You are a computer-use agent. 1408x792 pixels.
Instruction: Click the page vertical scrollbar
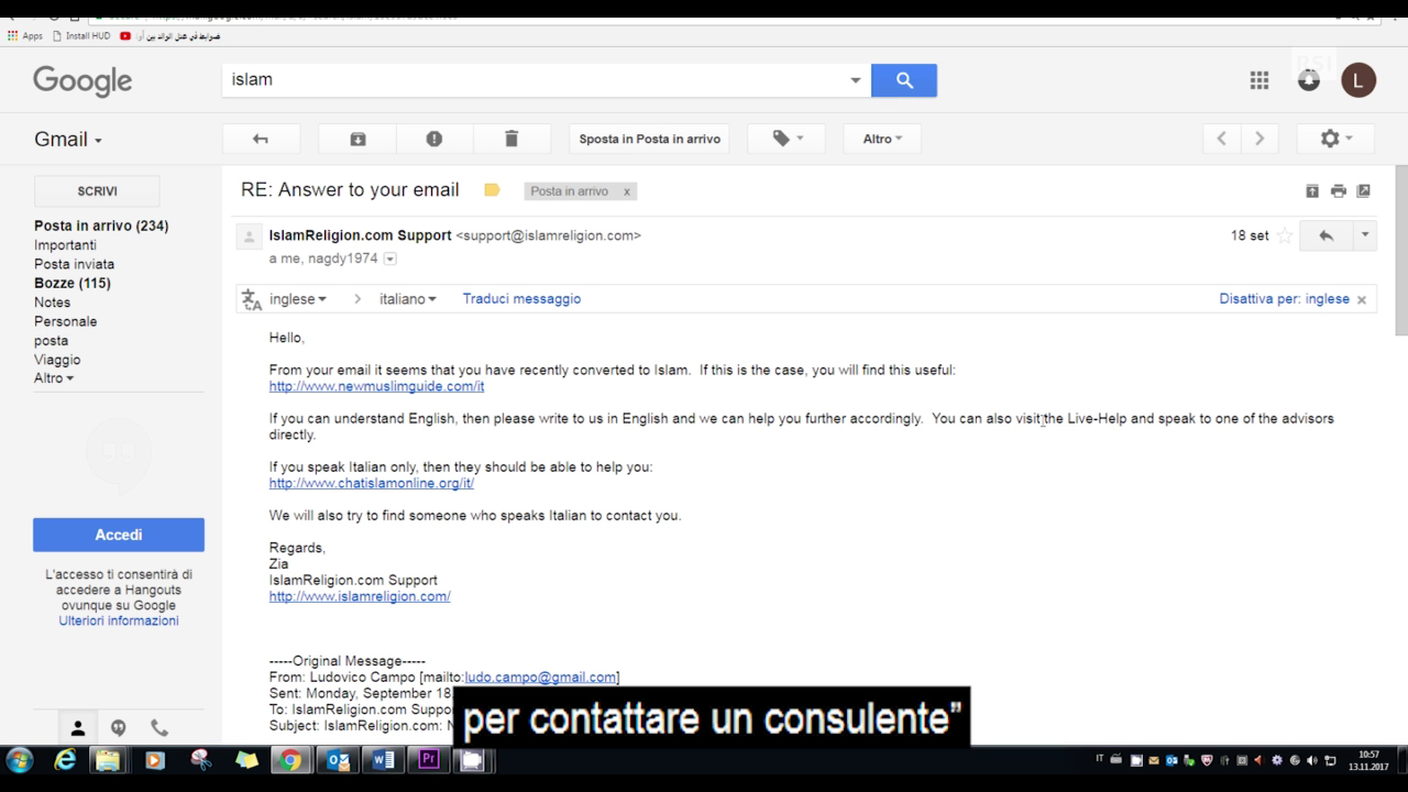pos(1400,250)
